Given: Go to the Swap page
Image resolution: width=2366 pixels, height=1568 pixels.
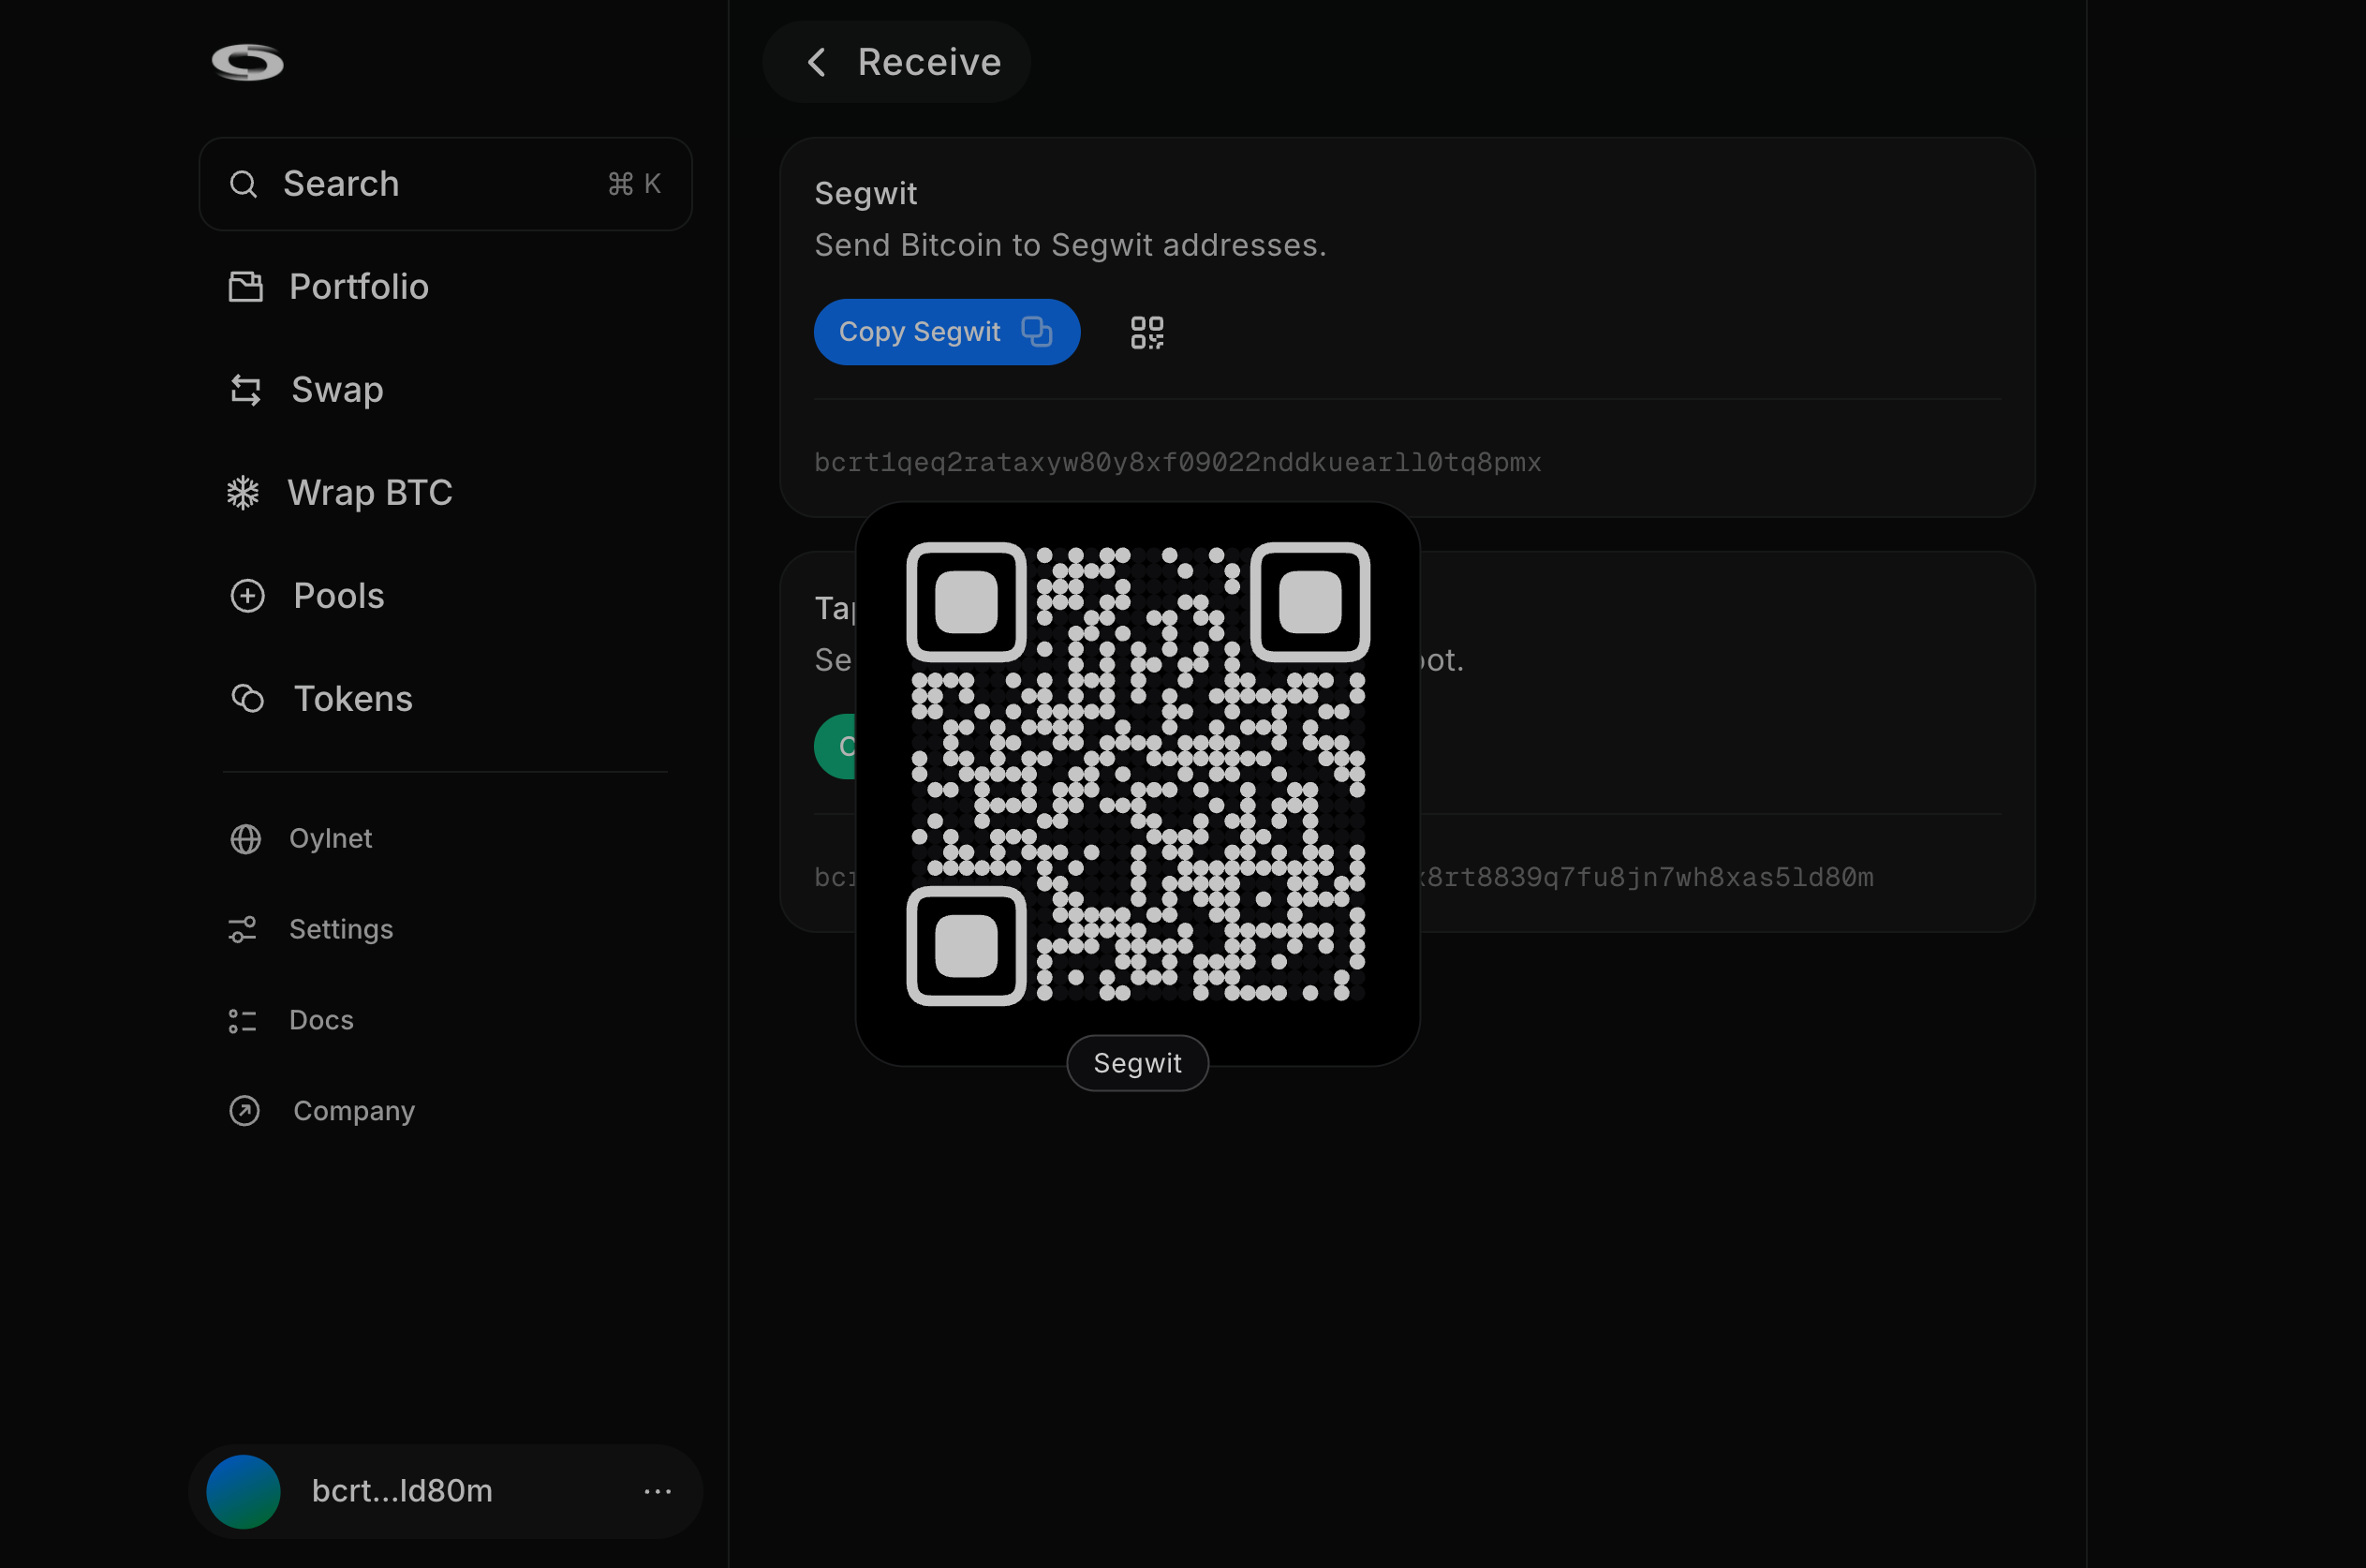Looking at the screenshot, I should (337, 390).
